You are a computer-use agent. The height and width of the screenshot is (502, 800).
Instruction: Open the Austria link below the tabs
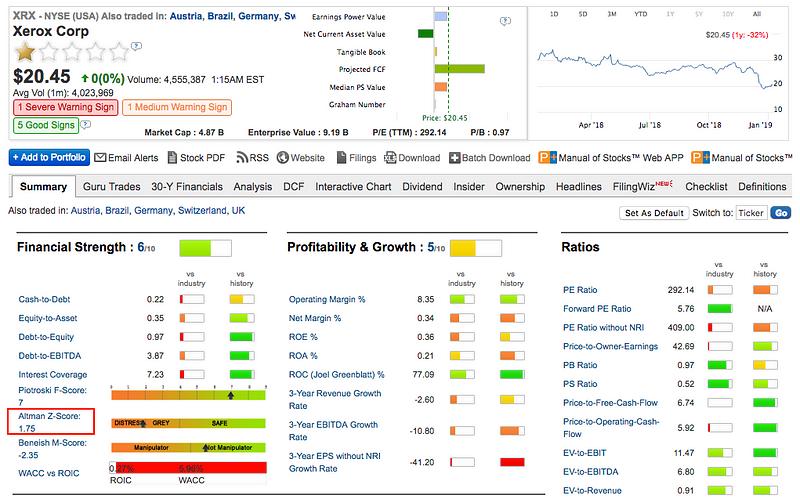[x=85, y=210]
